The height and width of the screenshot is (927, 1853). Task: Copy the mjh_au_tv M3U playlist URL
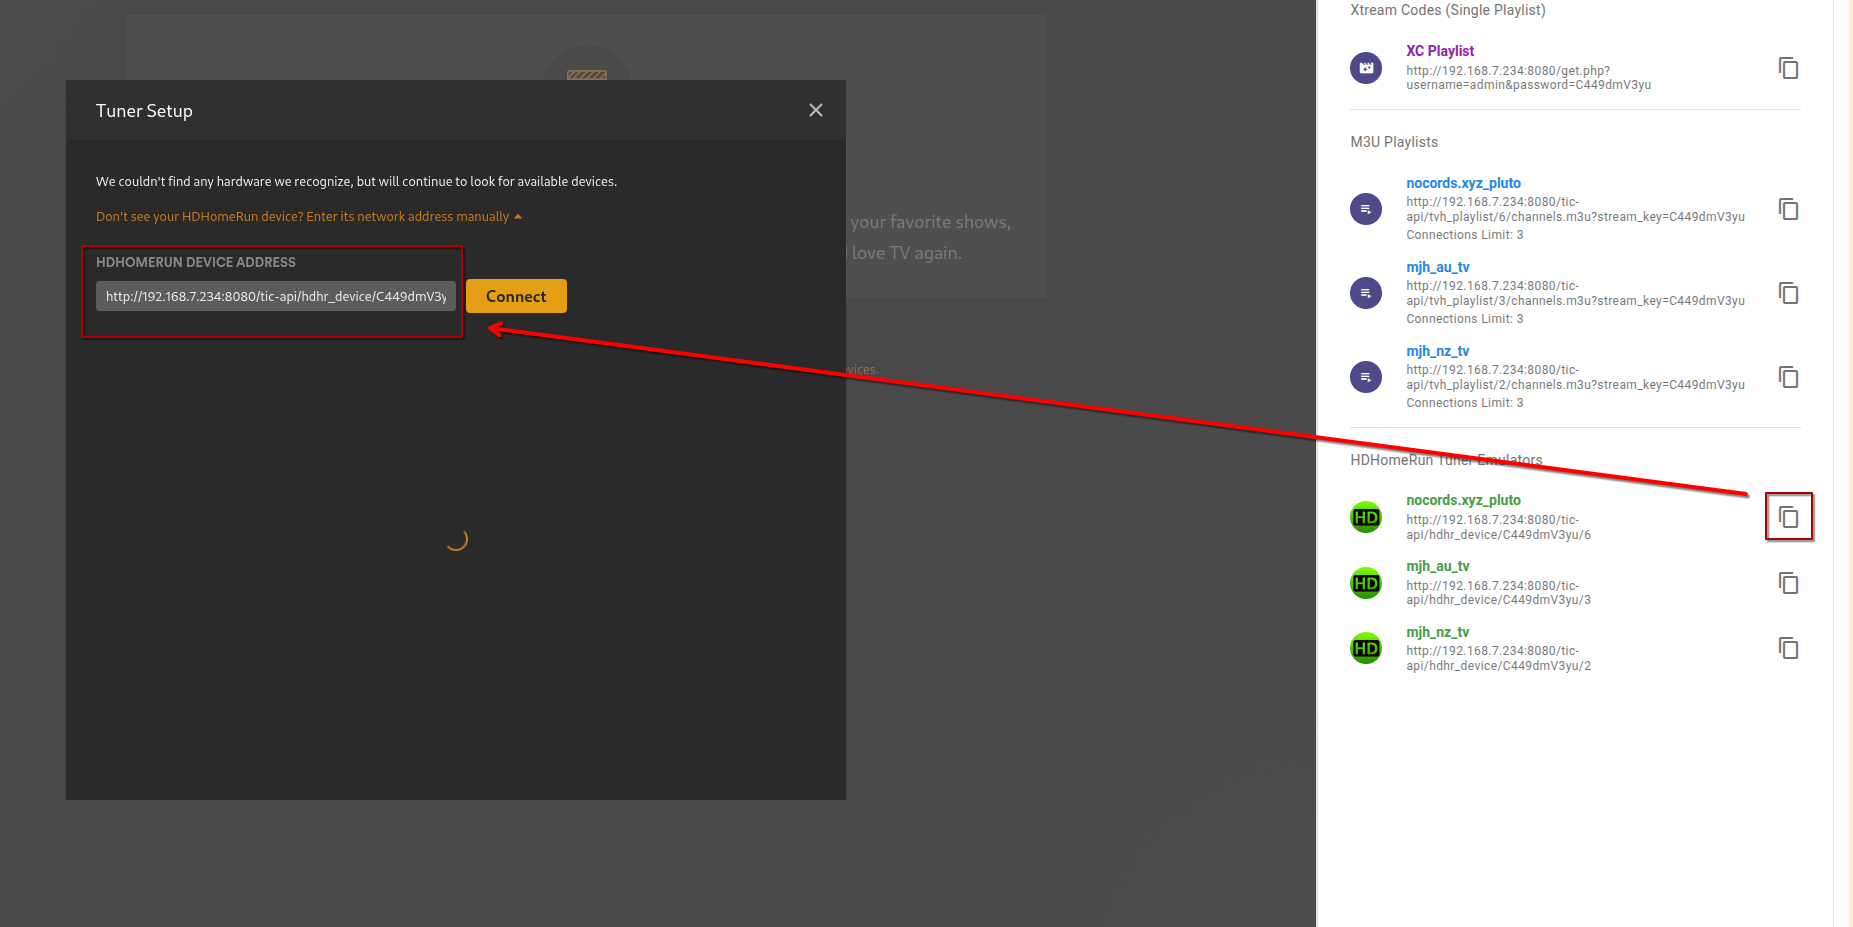point(1788,293)
